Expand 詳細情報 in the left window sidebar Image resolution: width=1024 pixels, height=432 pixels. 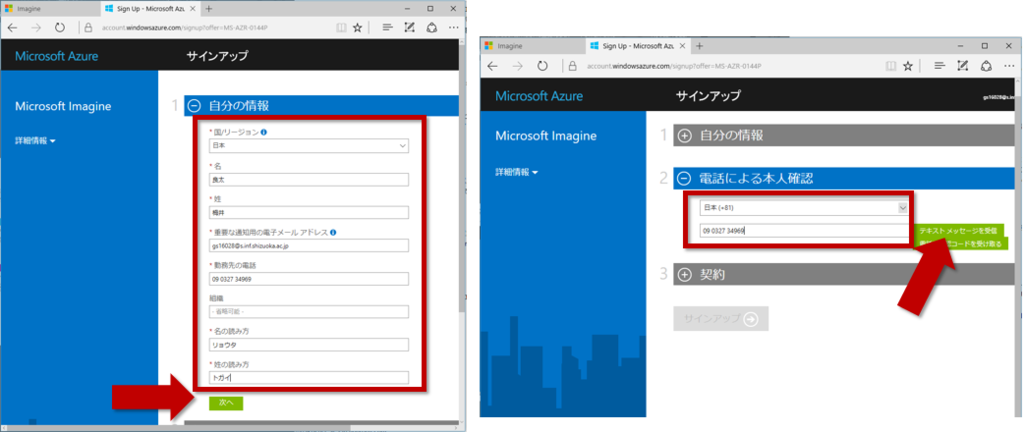35,140
